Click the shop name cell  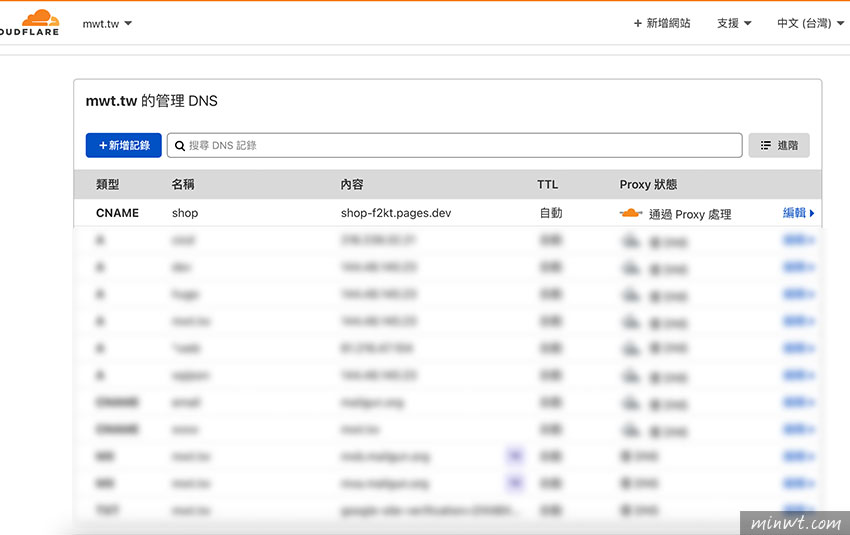tap(185, 213)
